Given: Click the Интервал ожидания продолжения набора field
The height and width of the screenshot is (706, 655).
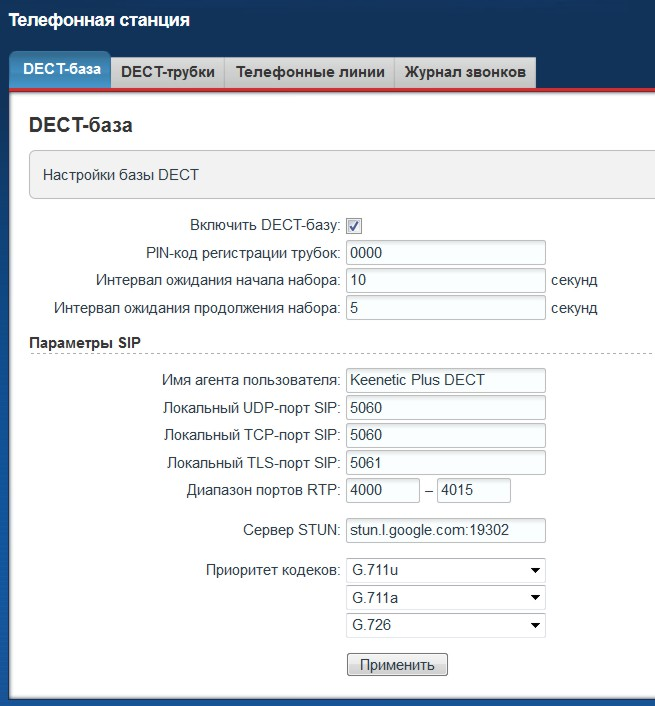Looking at the screenshot, I should point(445,308).
